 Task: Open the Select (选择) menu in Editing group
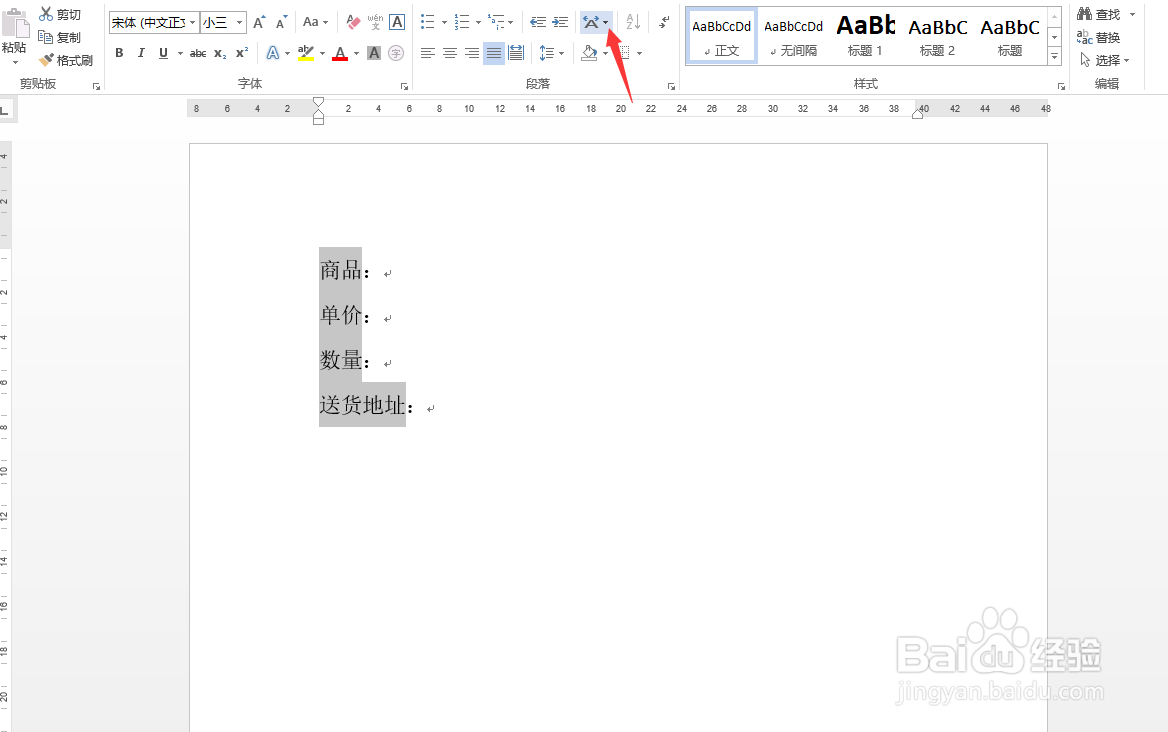tap(1104, 60)
